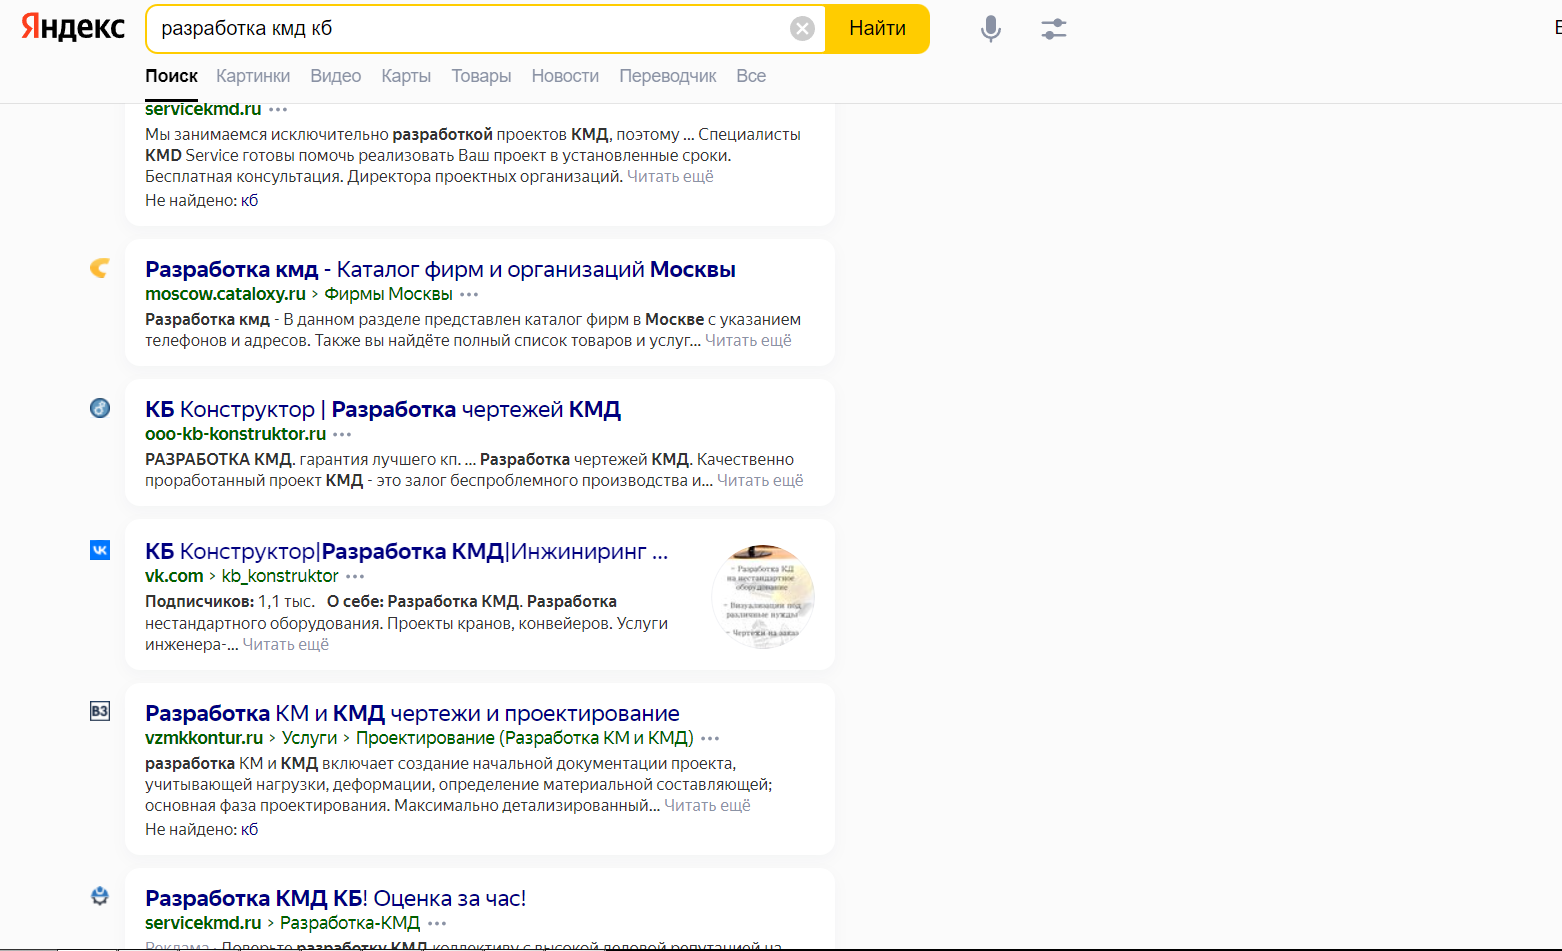
Task: Click 'Не найдено: кб' under top servicekmd.ru snippet
Action: pos(201,201)
